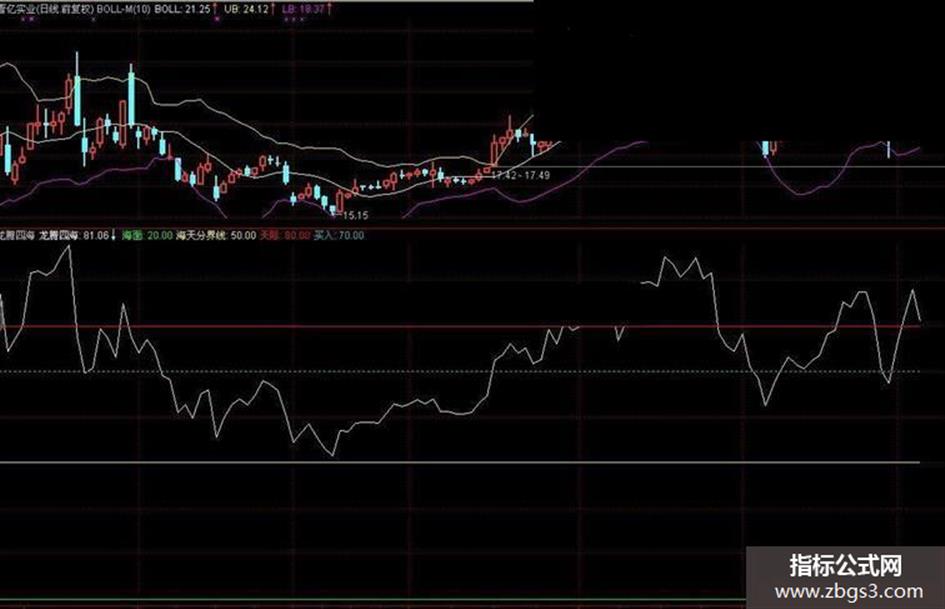Click the 指标公式网 watermark logo
Screen dimensions: 945x609
(846, 566)
